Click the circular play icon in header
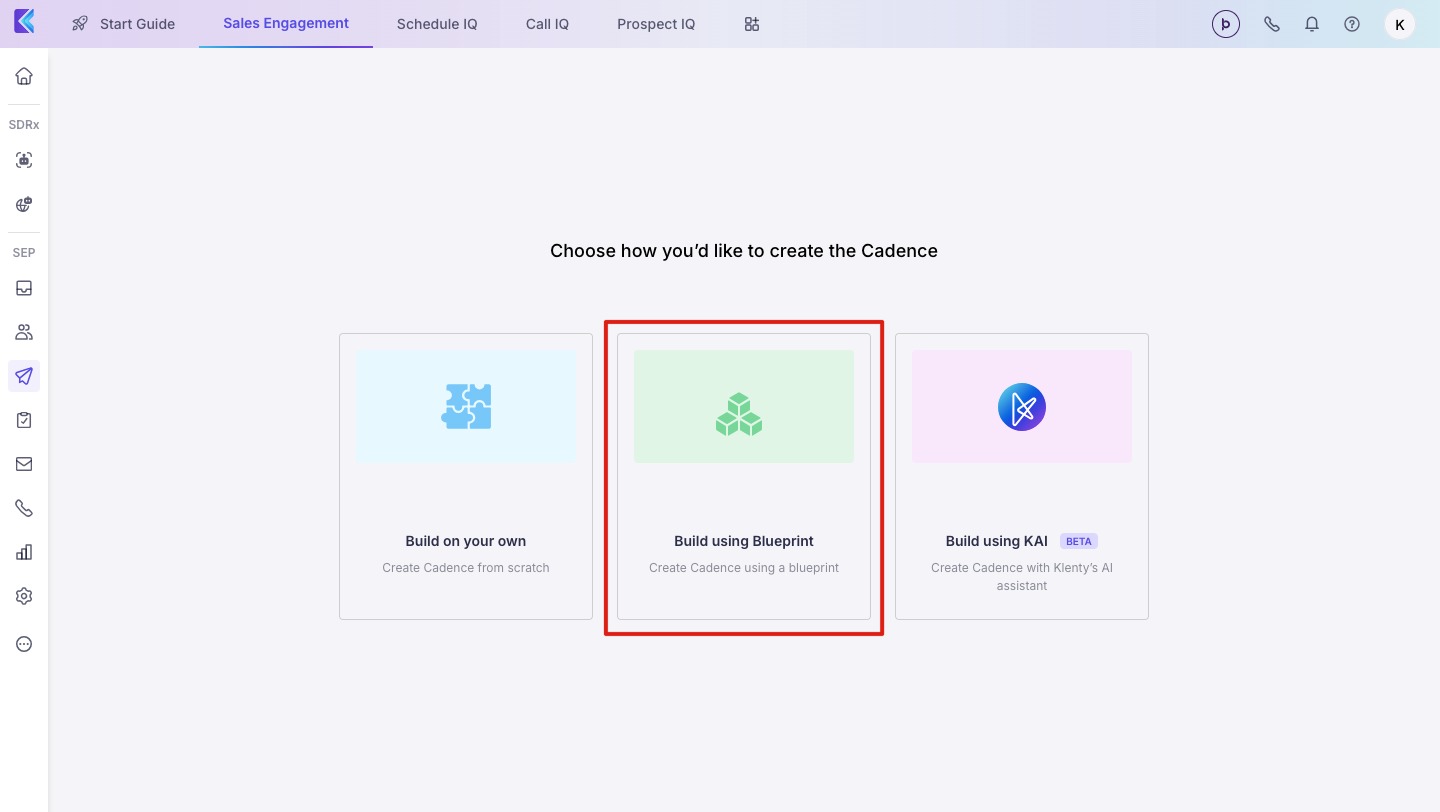The image size is (1440, 812). (1226, 24)
